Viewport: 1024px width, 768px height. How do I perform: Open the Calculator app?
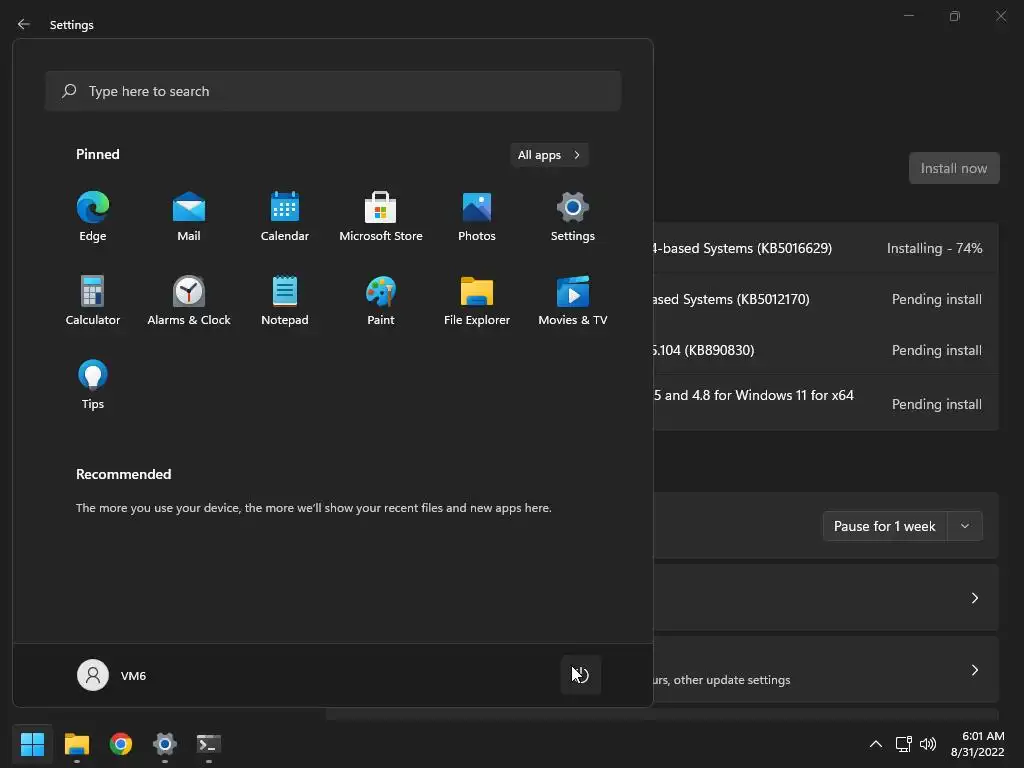93,300
